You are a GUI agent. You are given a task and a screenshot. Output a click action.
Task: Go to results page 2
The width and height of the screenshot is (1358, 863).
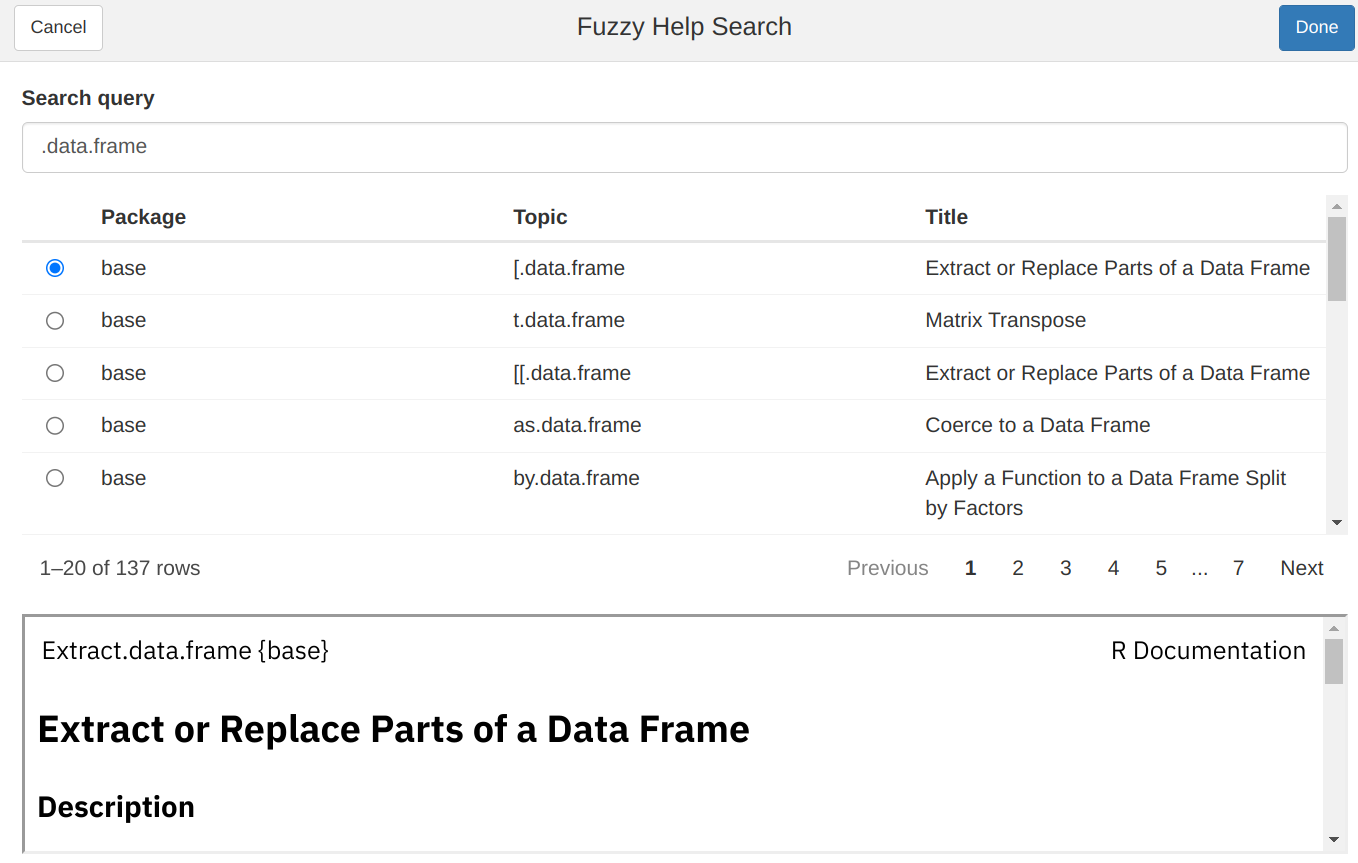[x=1017, y=568]
